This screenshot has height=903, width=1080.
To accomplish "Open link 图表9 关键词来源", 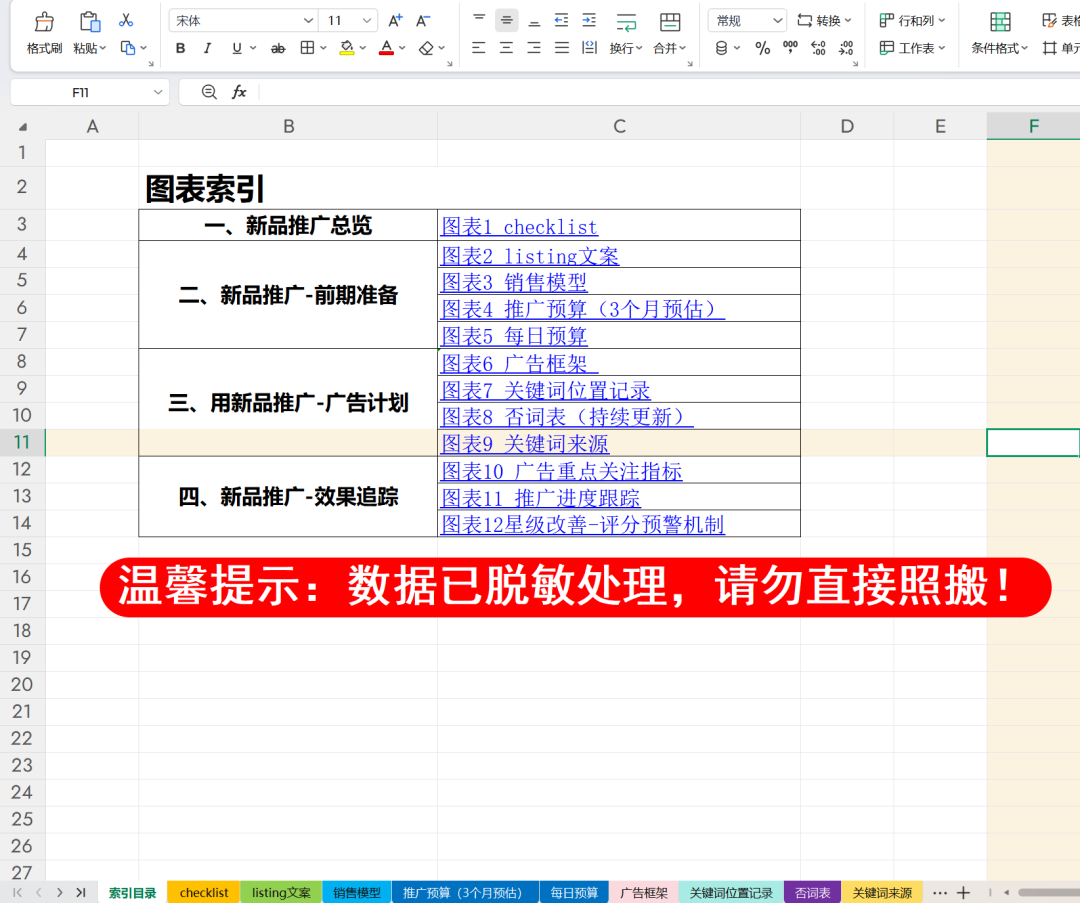I will click(x=525, y=444).
